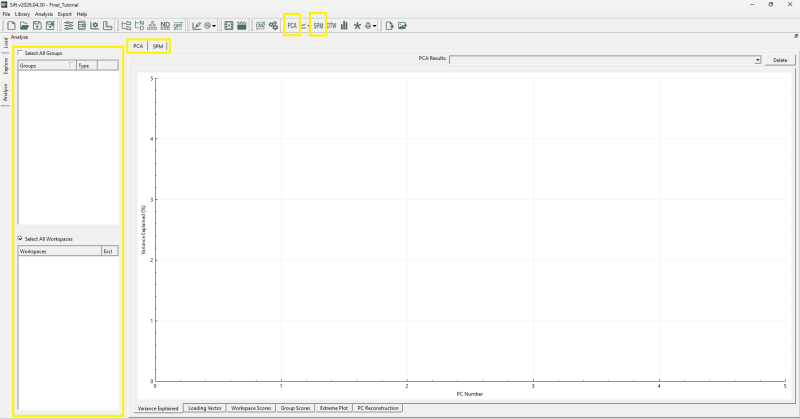This screenshot has height=419, width=800.
Task: Open the Export menu
Action: 65,14
